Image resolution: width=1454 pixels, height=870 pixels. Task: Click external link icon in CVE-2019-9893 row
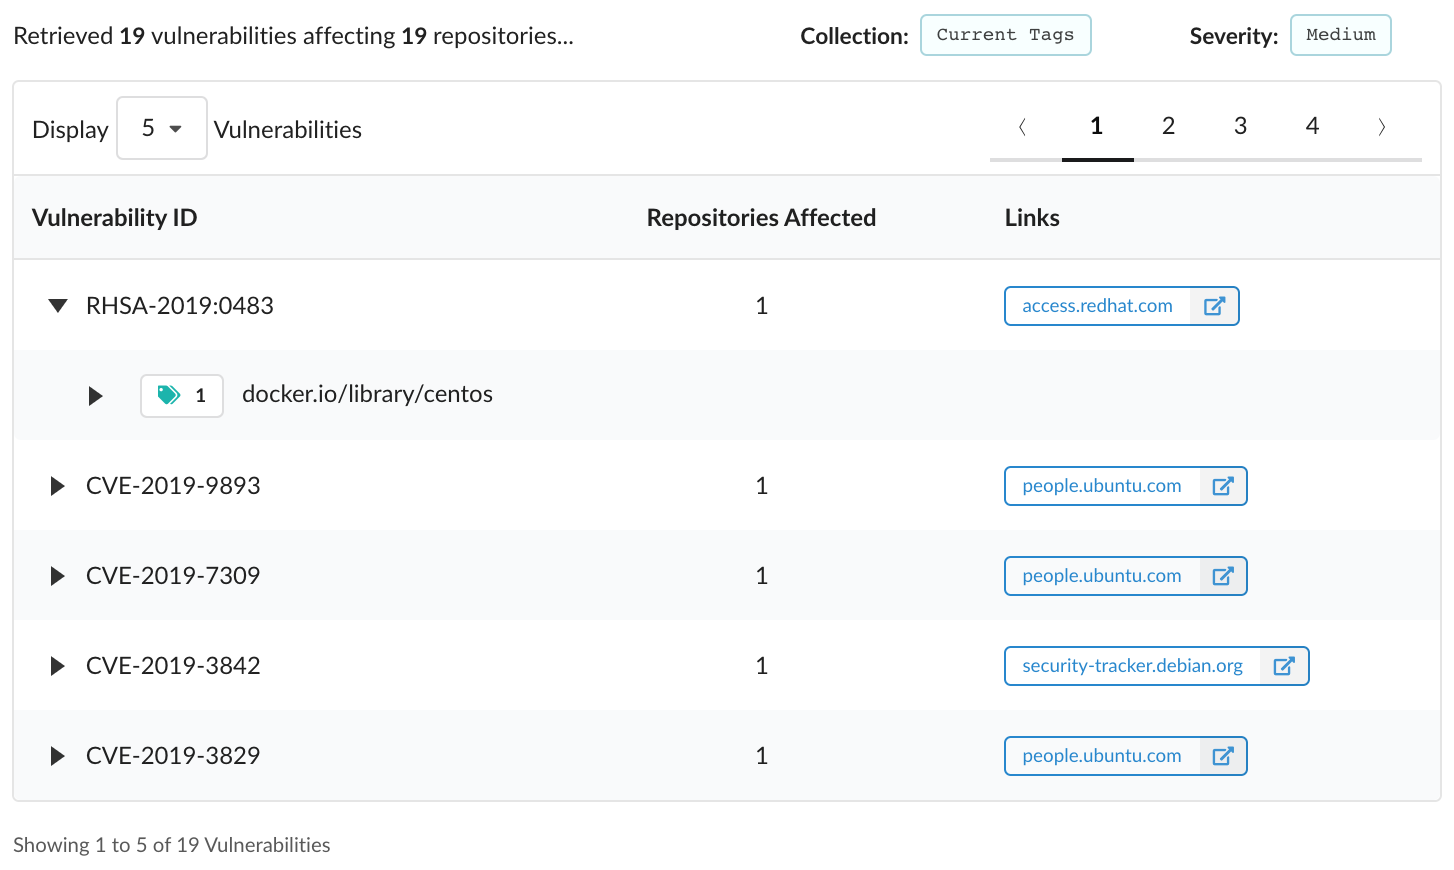tap(1222, 486)
